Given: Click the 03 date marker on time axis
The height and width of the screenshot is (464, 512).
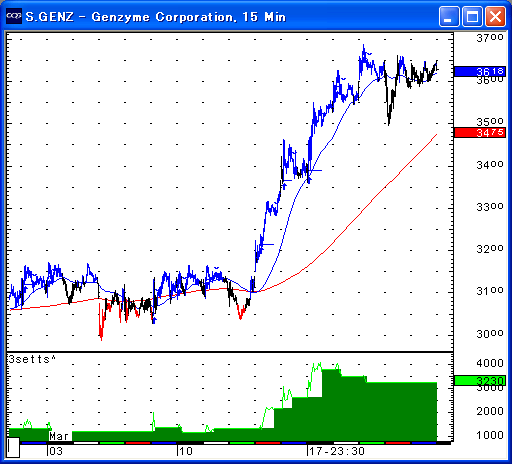Looking at the screenshot, I should tap(56, 451).
